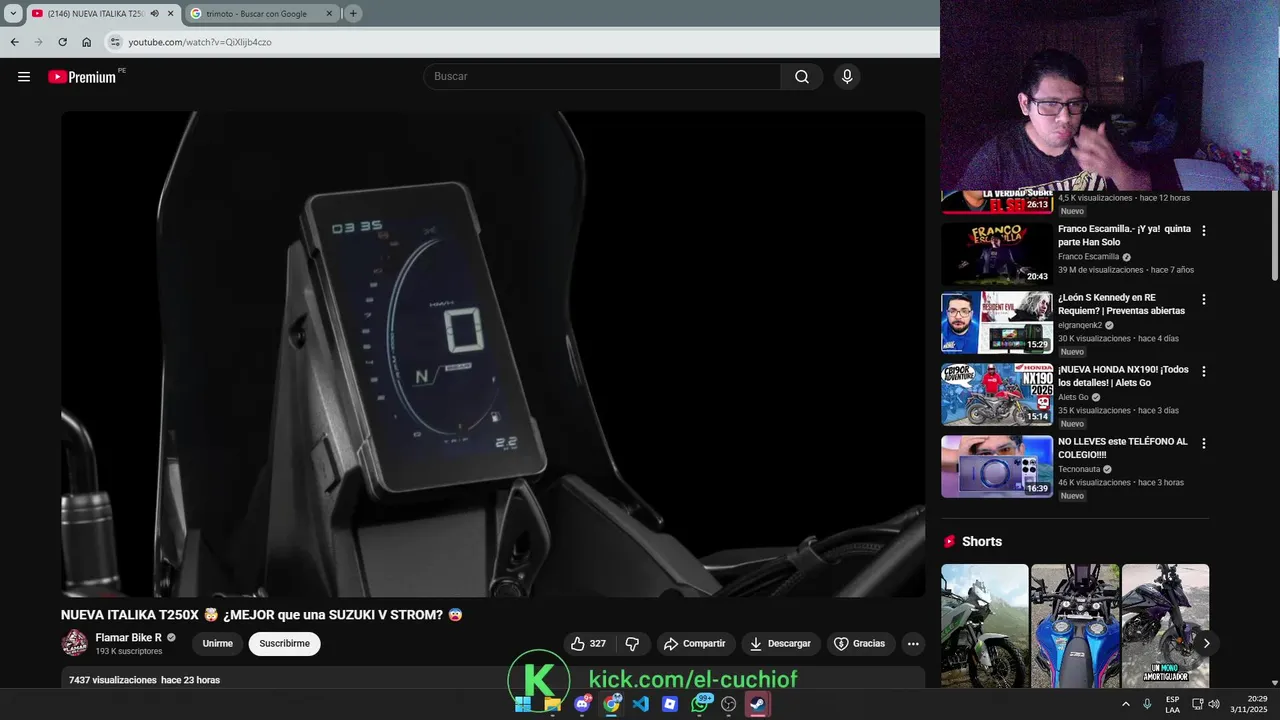1280x720 pixels.
Task: Open Chrome from taskbar
Action: [611, 704]
